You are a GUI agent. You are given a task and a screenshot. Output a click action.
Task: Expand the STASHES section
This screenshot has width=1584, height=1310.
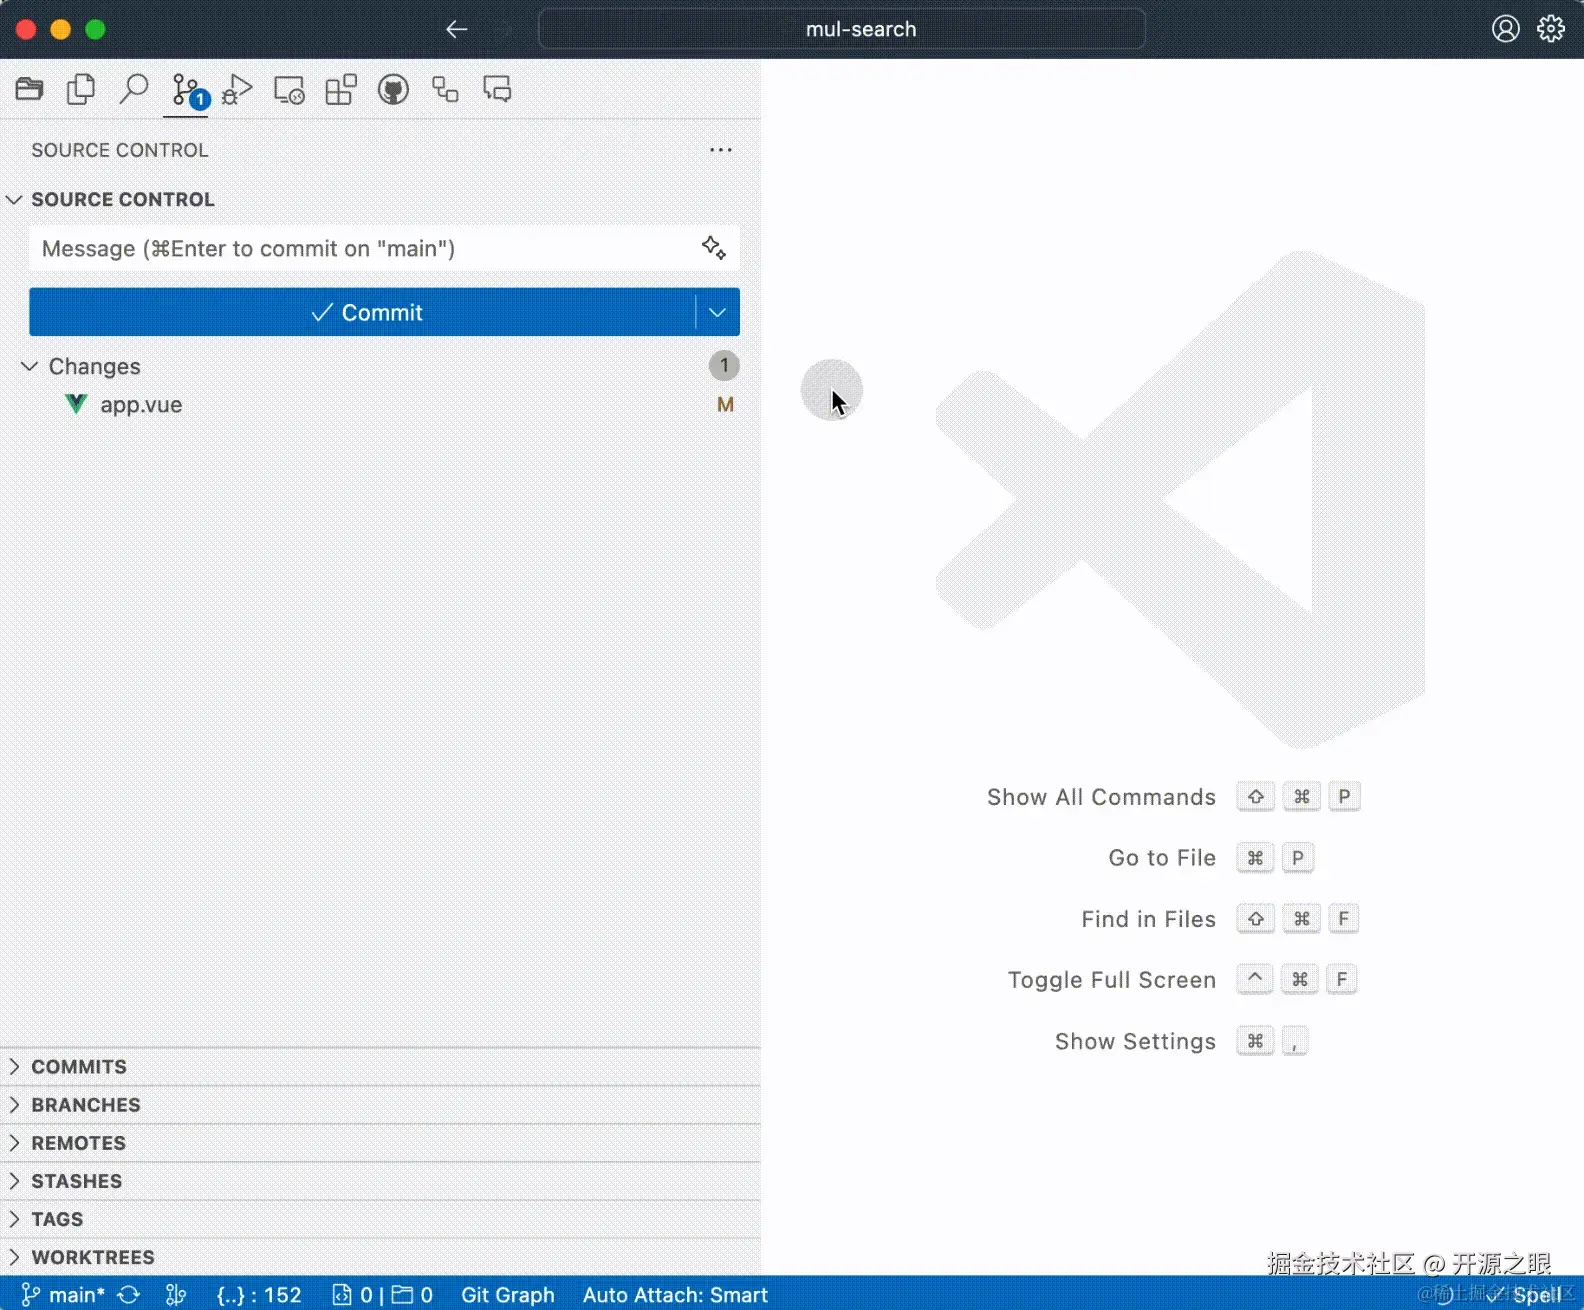tap(380, 1181)
